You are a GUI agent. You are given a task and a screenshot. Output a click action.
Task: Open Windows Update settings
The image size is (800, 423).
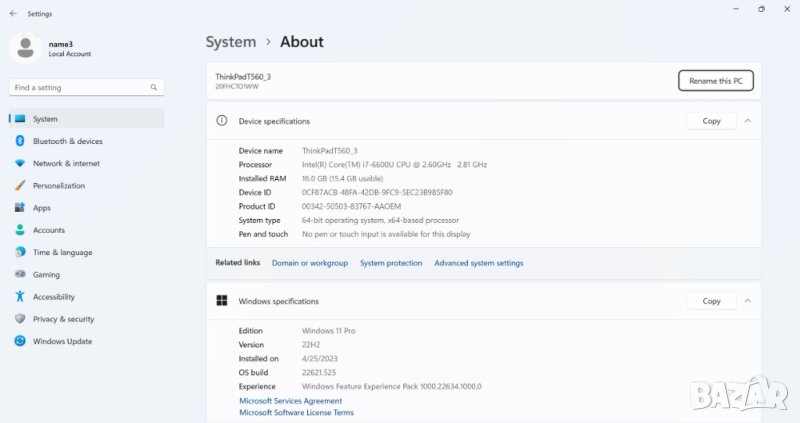[63, 341]
